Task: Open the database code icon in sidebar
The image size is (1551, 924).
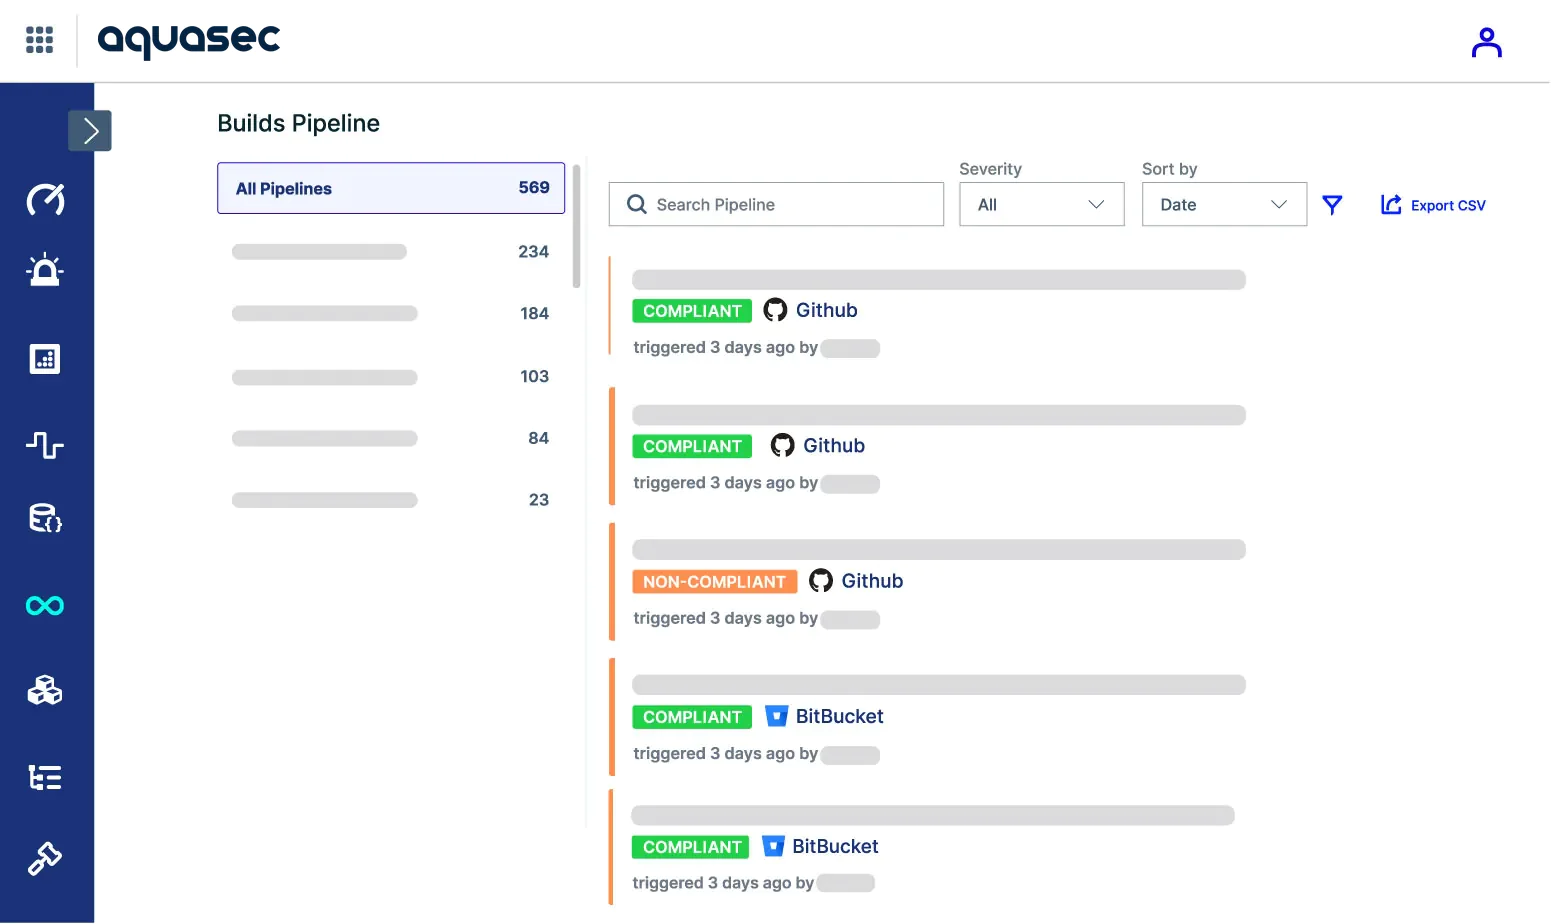Action: [45, 518]
